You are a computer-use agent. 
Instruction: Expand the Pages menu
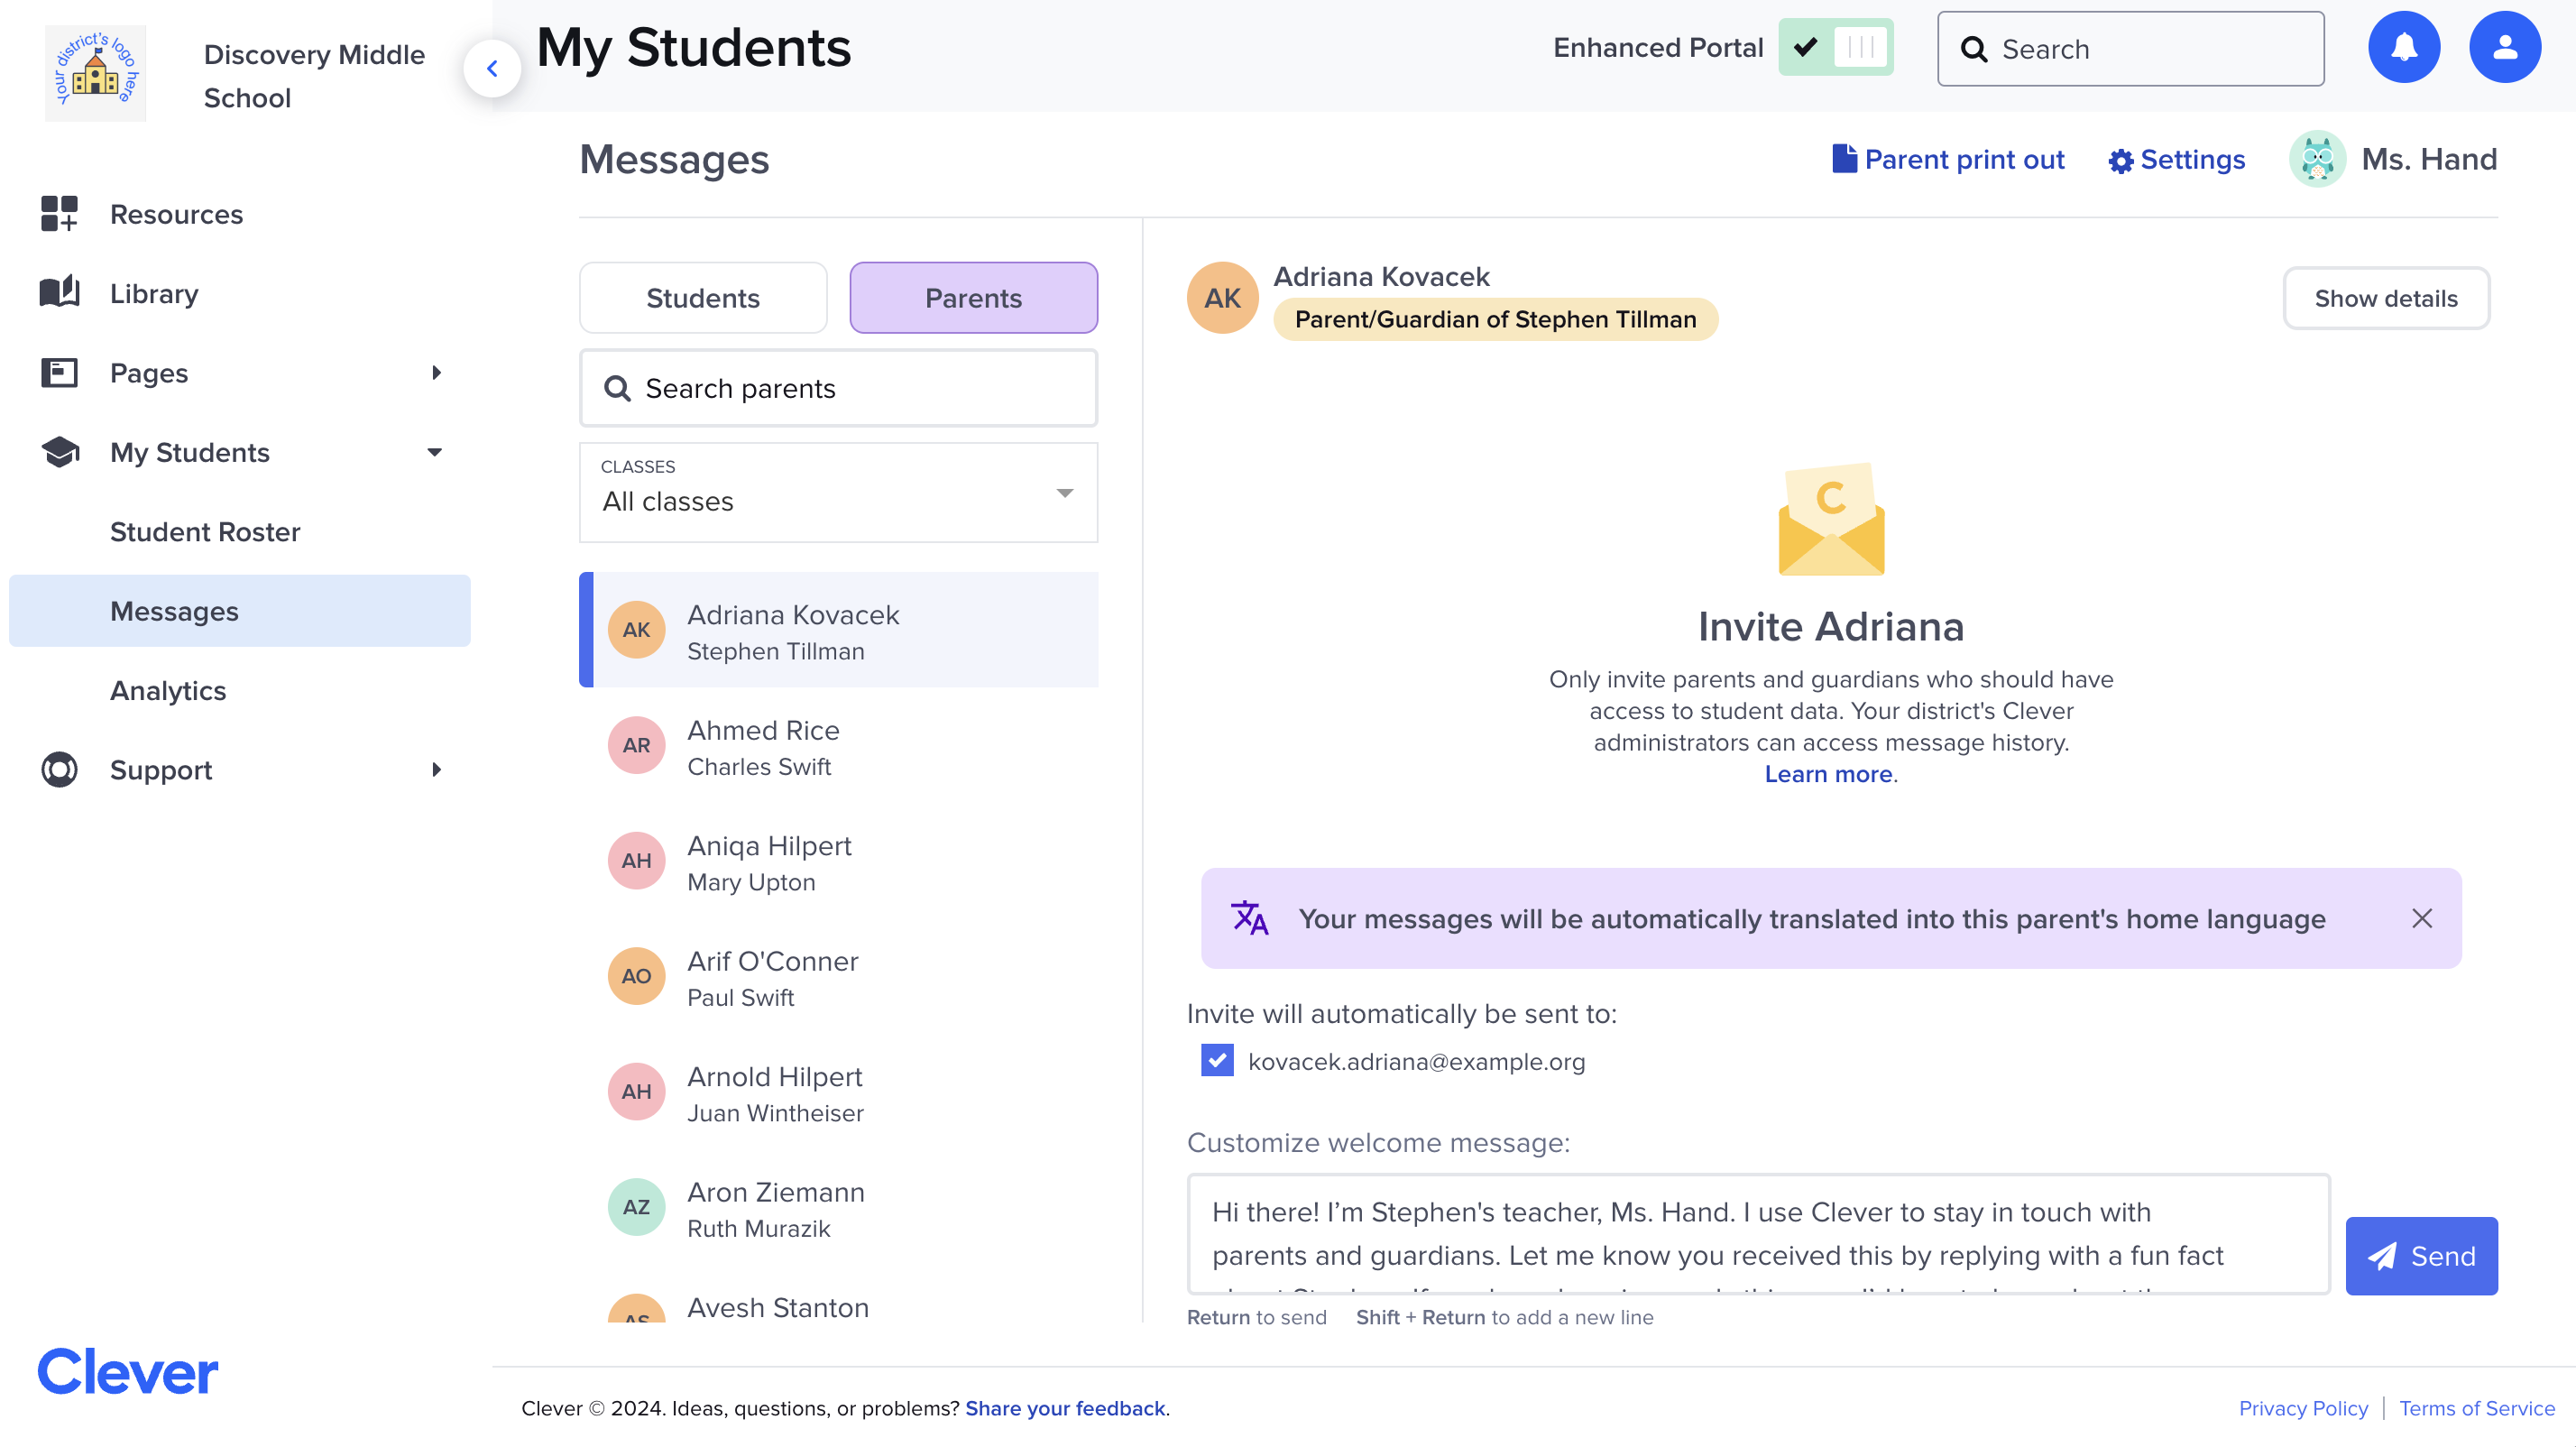tap(436, 372)
